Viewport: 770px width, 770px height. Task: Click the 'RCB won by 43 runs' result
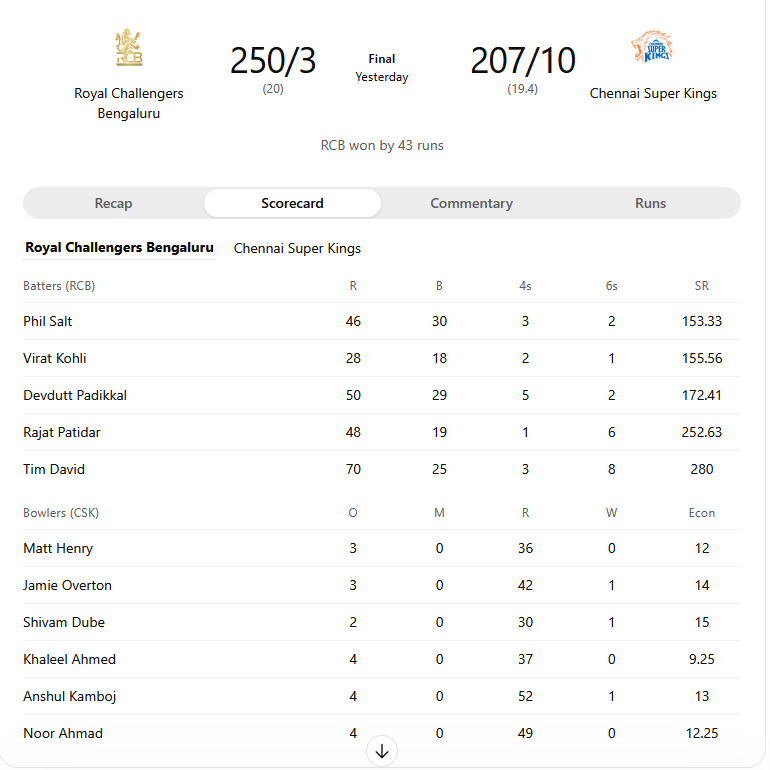coord(382,145)
